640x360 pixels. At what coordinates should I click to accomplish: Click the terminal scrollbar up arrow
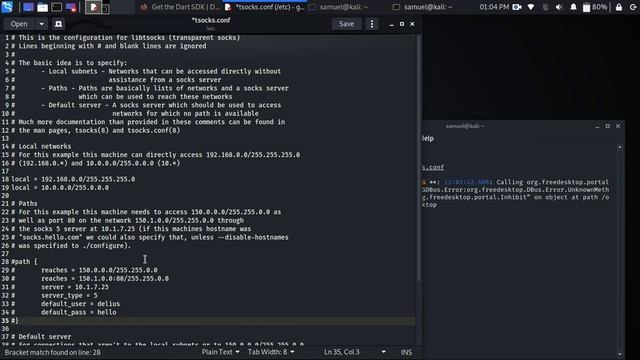coord(620,147)
